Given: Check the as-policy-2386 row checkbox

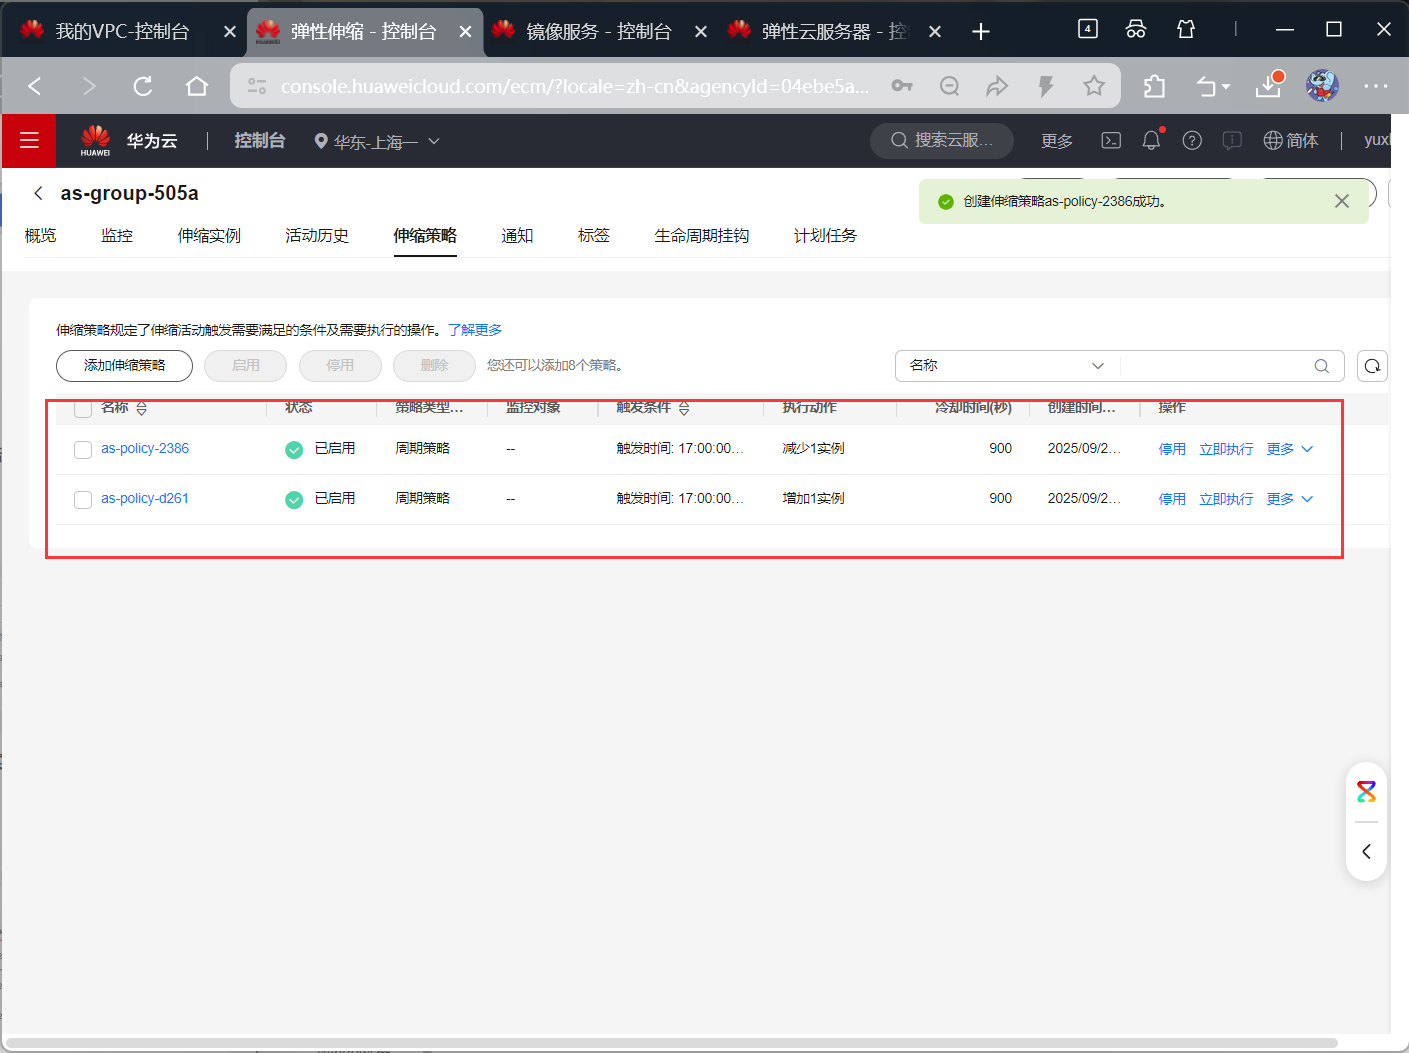Looking at the screenshot, I should coord(83,450).
